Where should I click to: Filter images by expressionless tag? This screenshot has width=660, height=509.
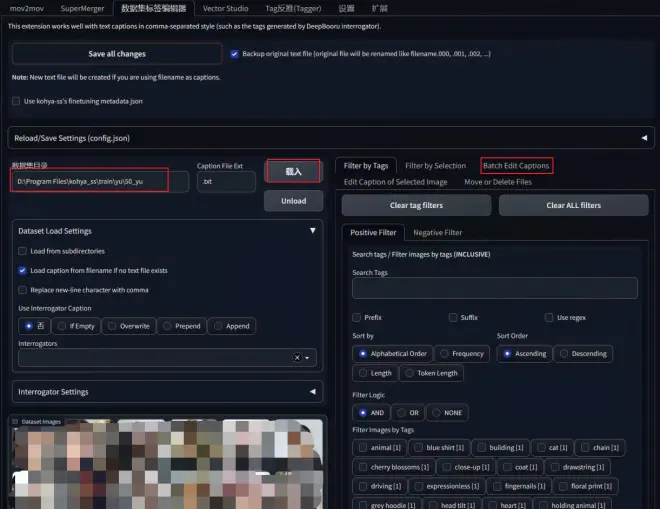[447, 486]
